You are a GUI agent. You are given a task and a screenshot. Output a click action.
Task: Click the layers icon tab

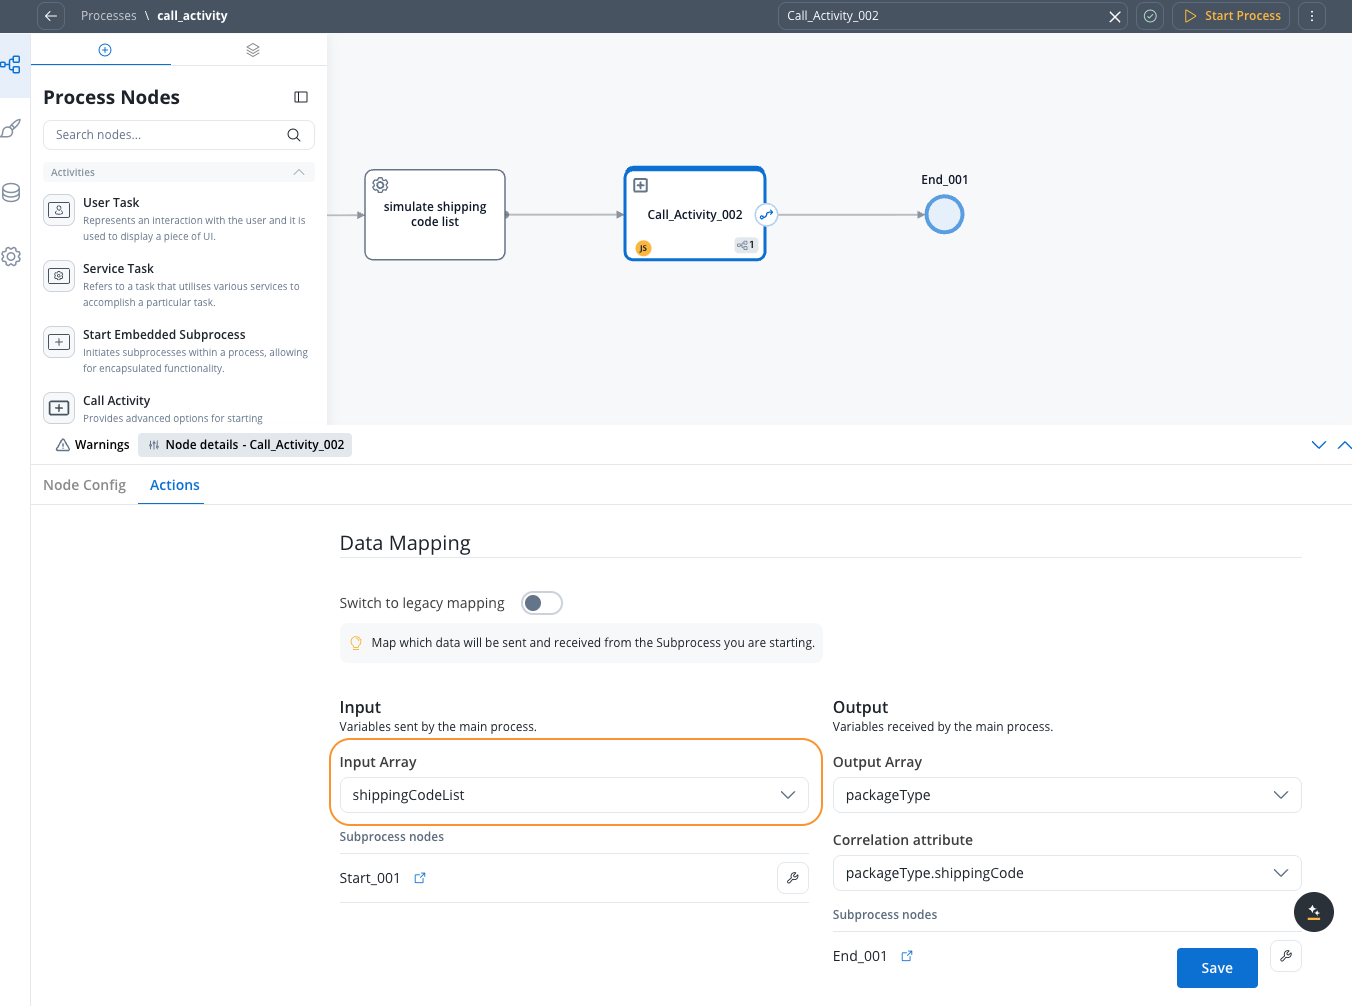click(253, 50)
